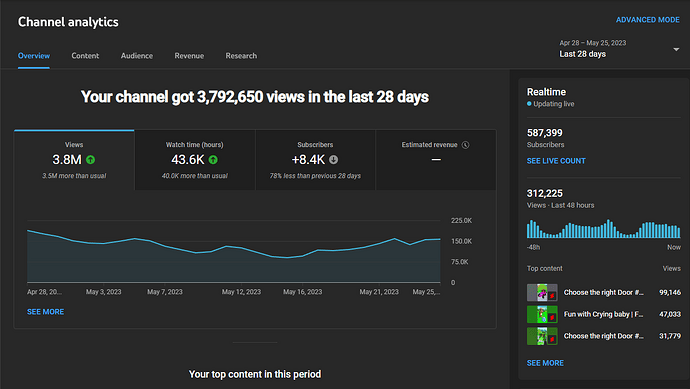Viewport: 690px width, 389px height.
Task: Expand the Last 28 days date dropdown
Action: pyautogui.click(x=676, y=49)
